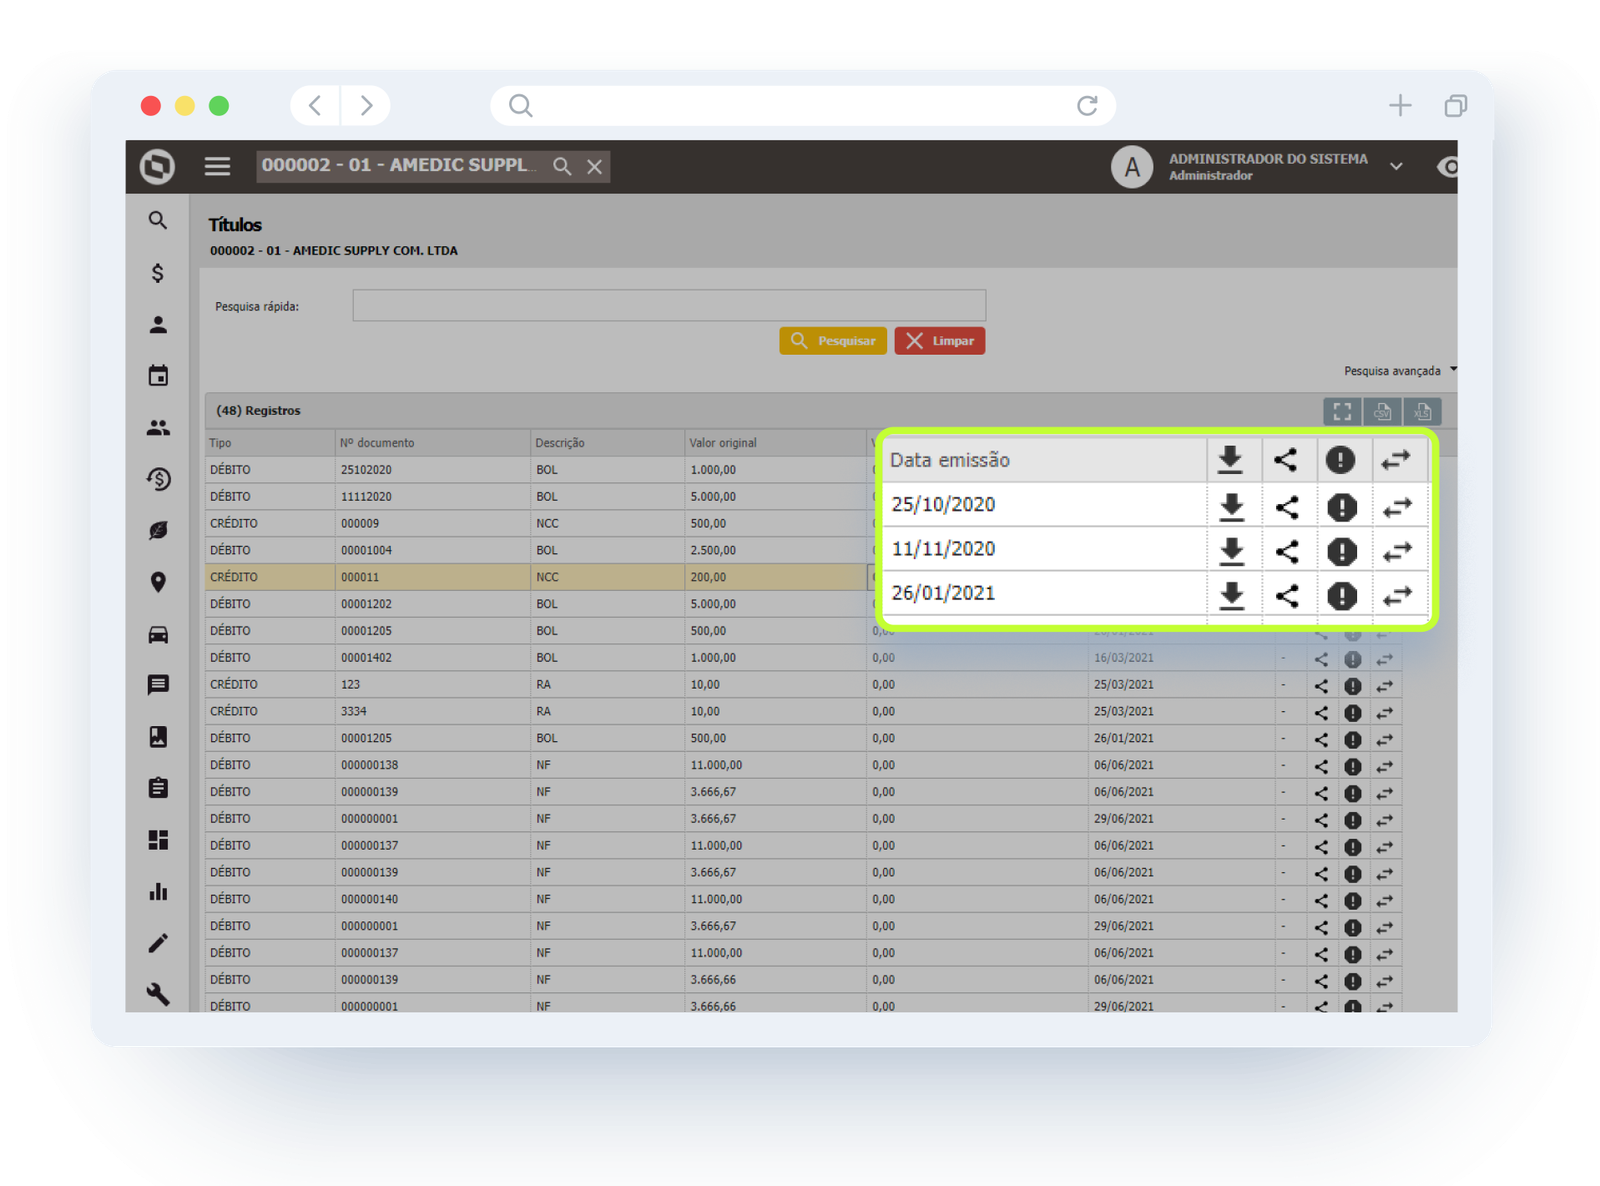
Task: Select the cell with document number 000009
Action: 433,524
